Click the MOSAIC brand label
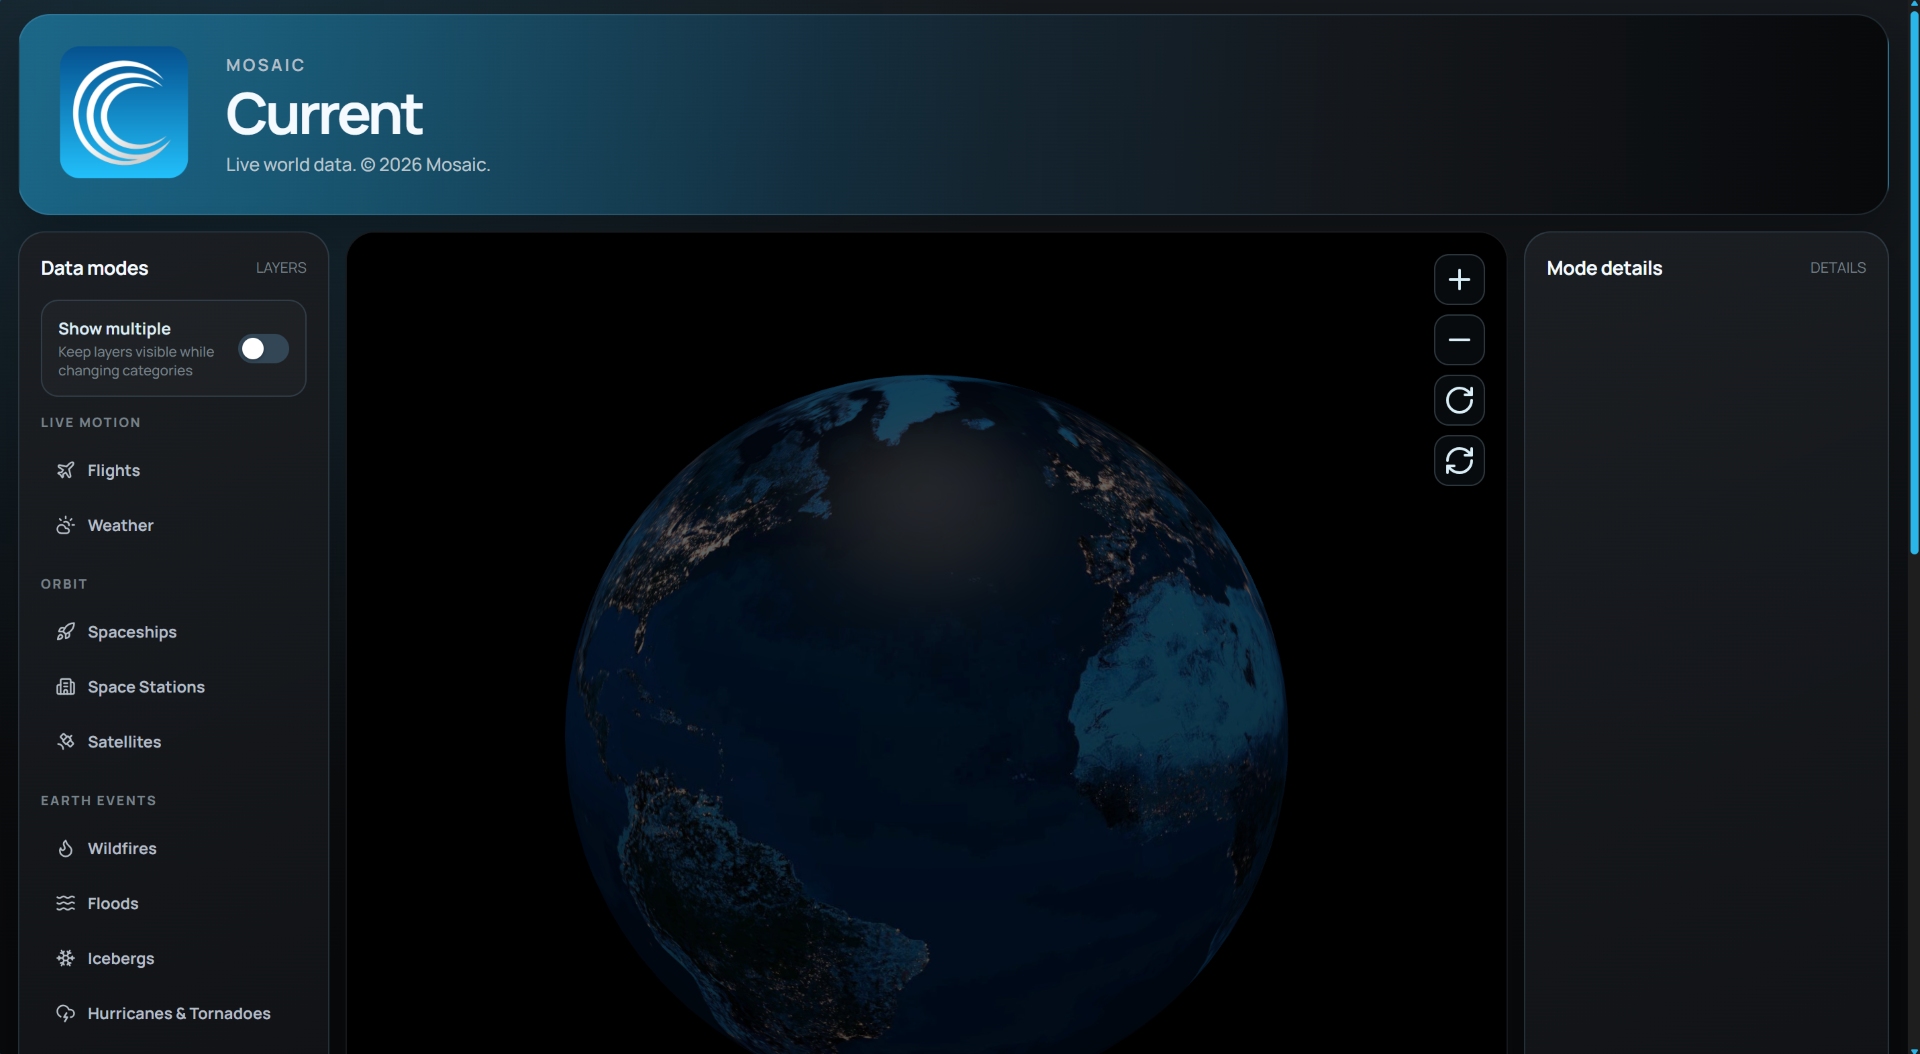 [x=265, y=65]
